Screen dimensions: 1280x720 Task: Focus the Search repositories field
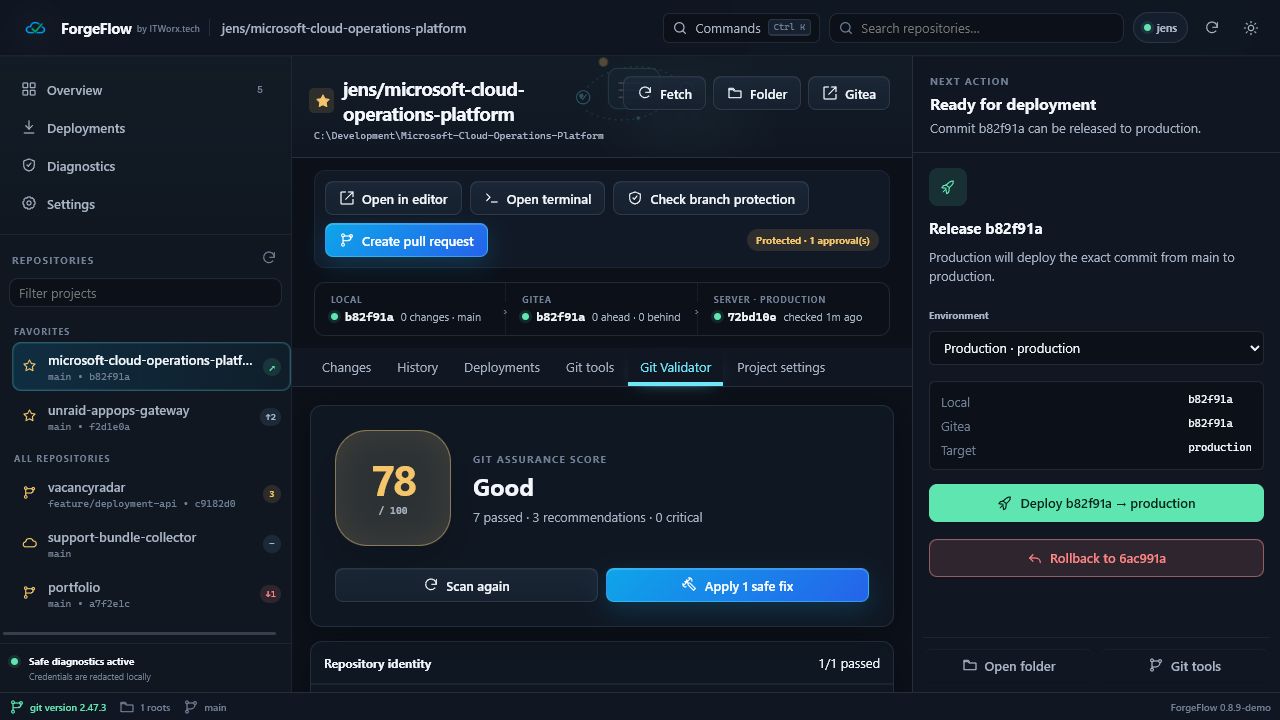coord(976,28)
